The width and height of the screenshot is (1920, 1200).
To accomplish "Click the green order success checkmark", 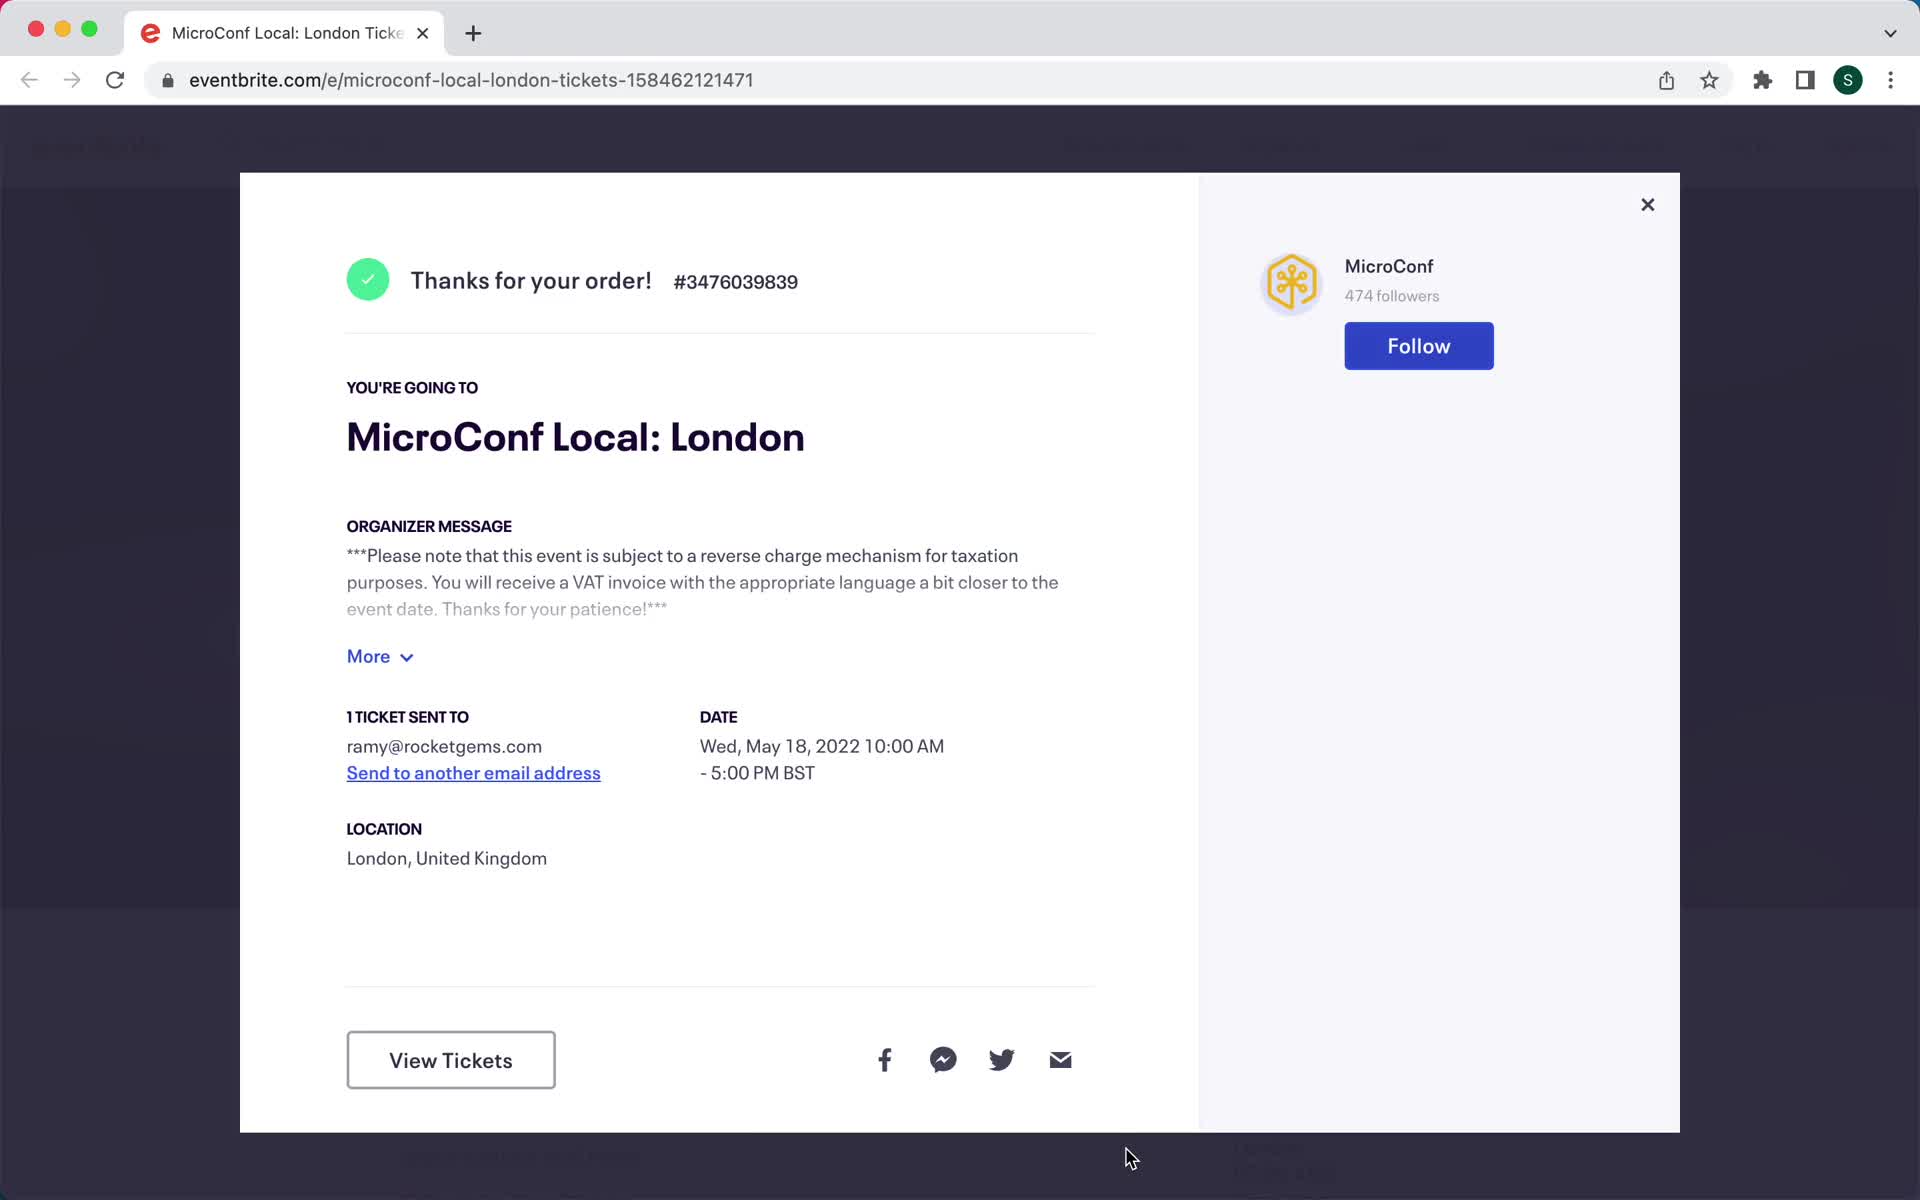I will (x=368, y=280).
